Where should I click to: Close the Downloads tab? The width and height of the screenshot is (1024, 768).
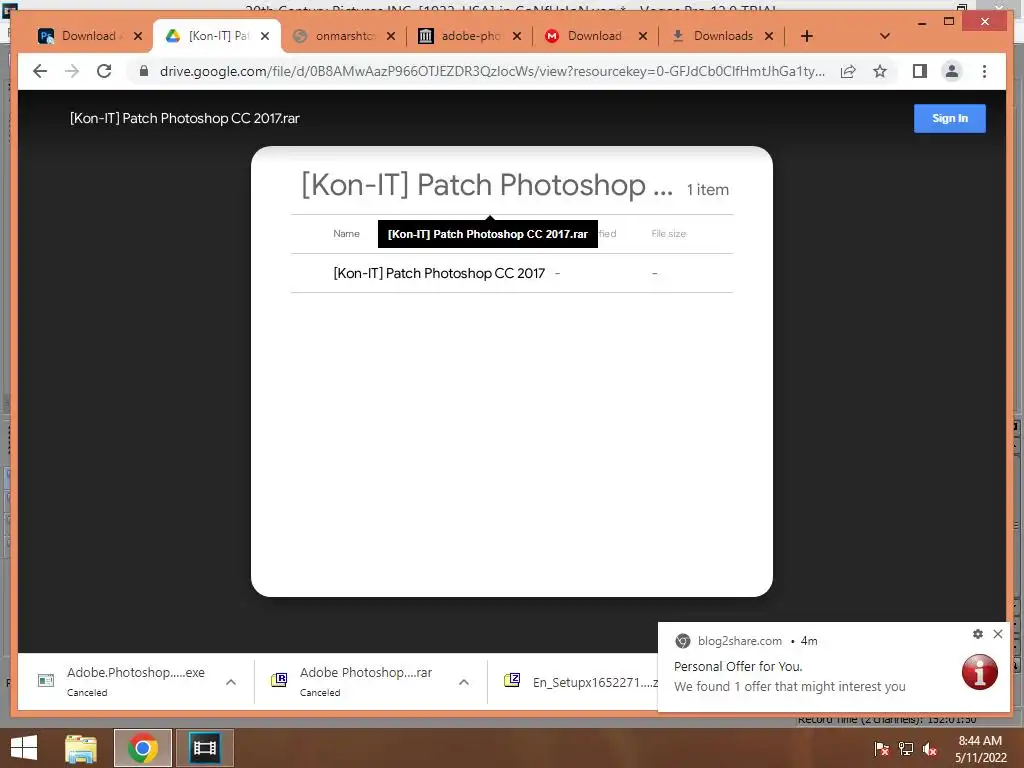(x=769, y=36)
